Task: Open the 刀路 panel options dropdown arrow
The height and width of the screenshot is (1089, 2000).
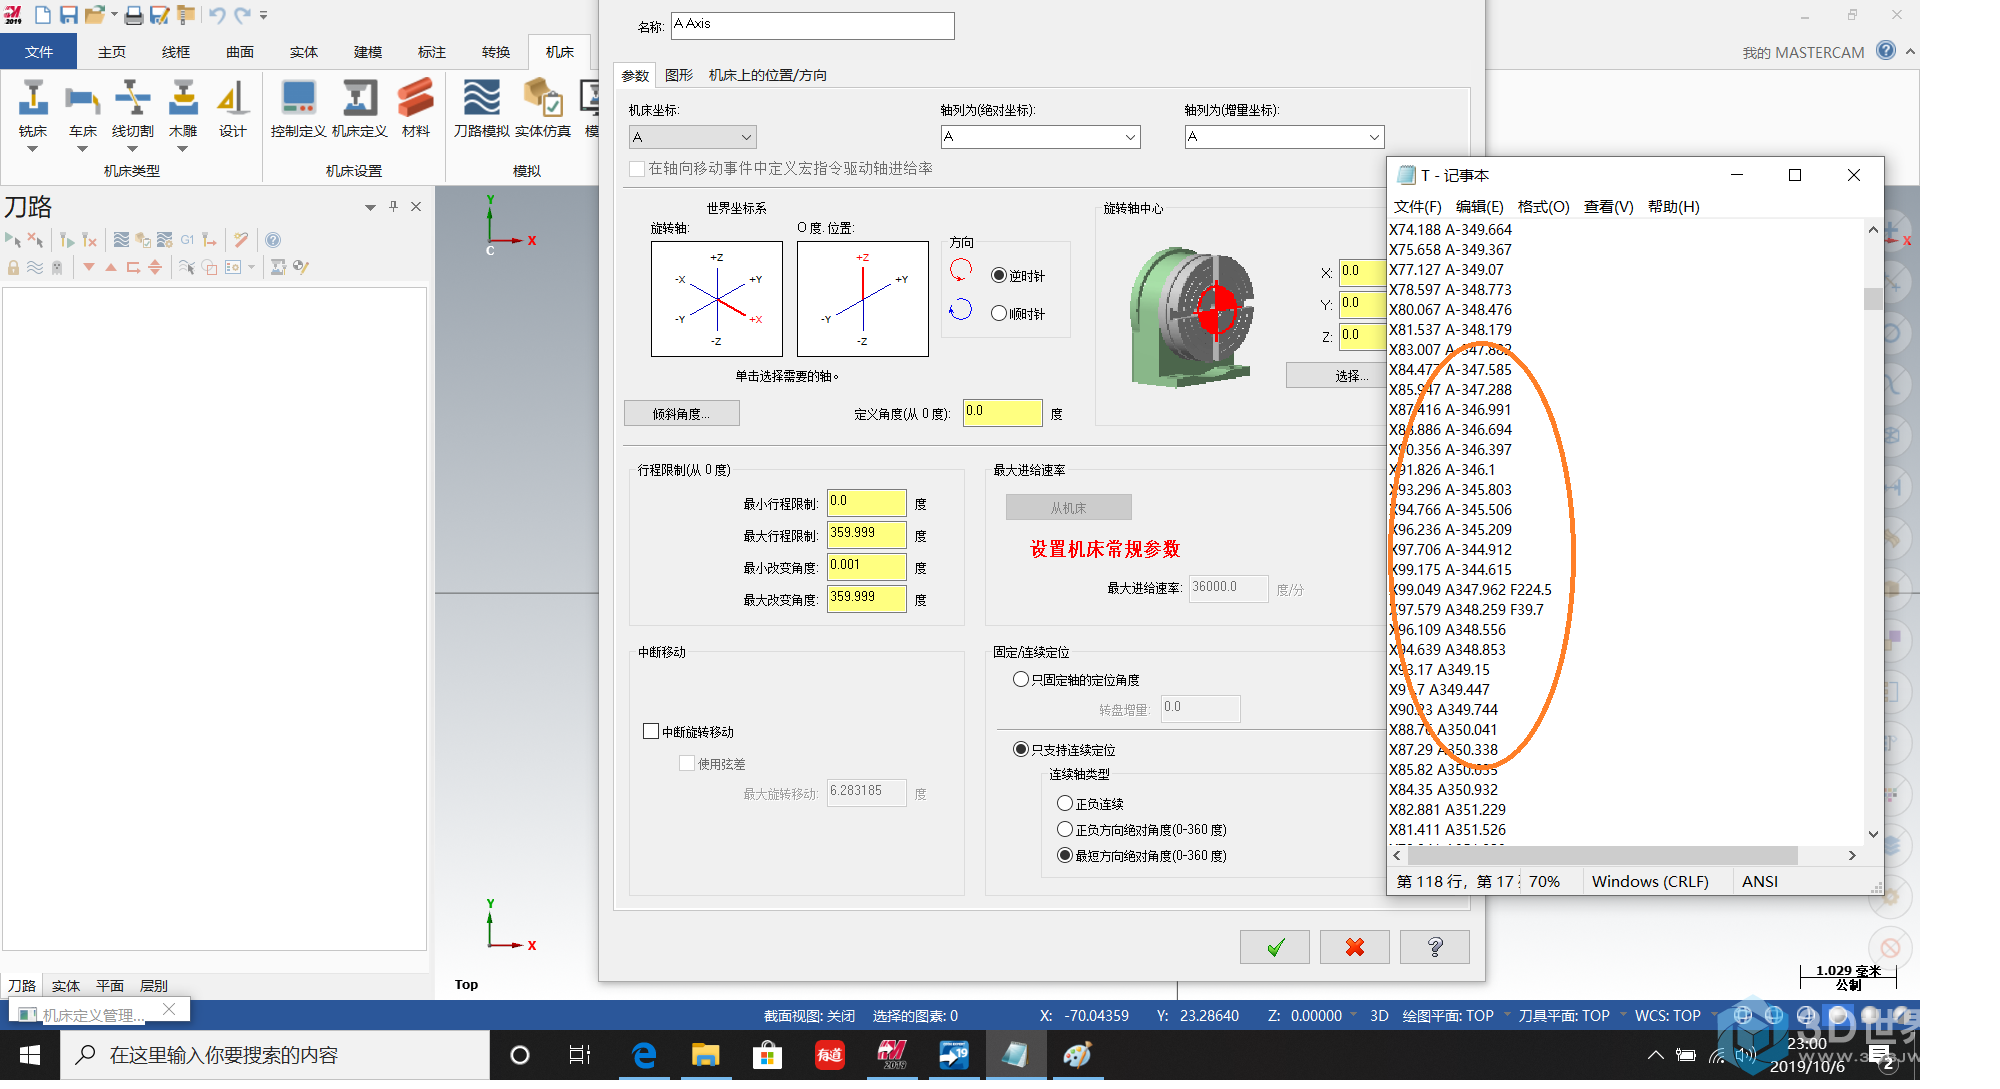Action: click(x=370, y=207)
